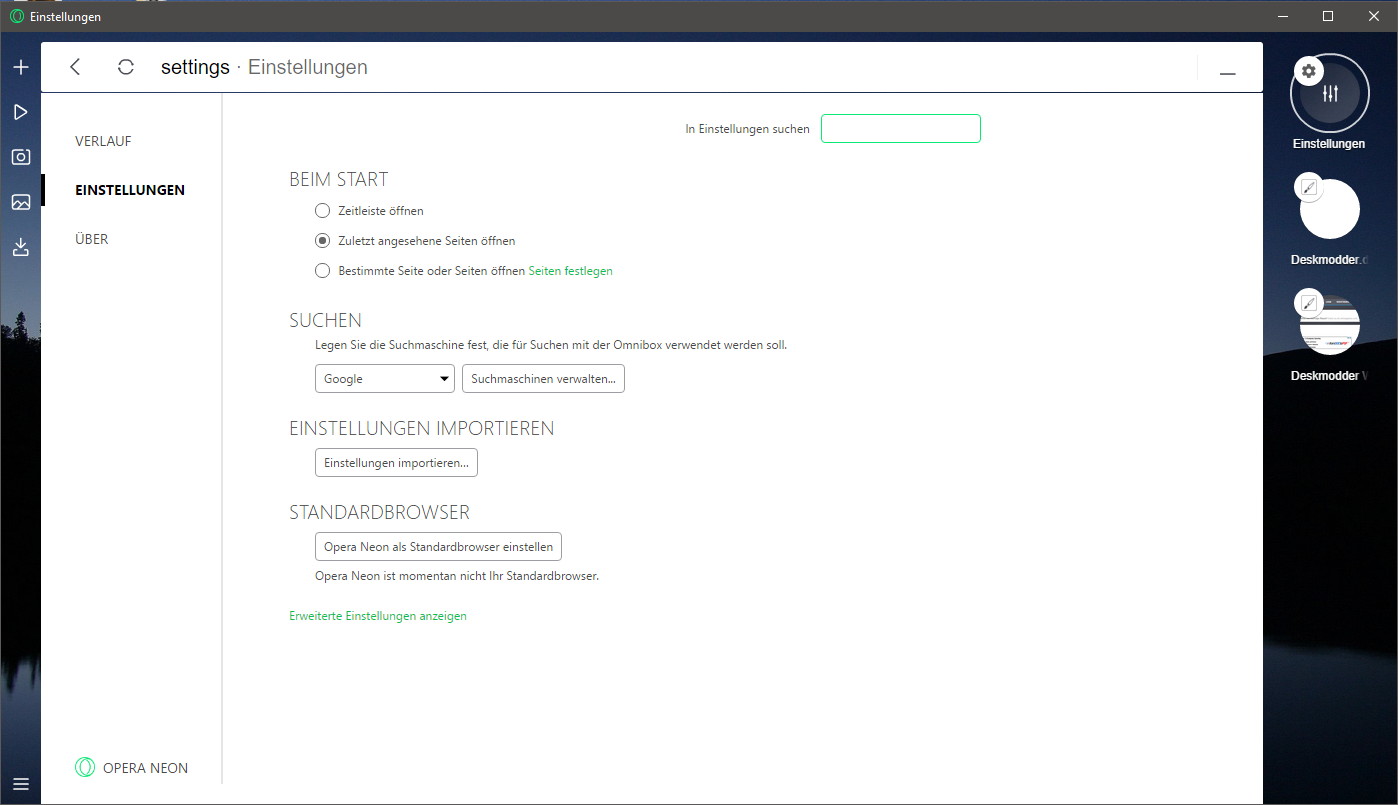This screenshot has width=1398, height=805.
Task: Open a new tab with plus icon
Action: [21, 67]
